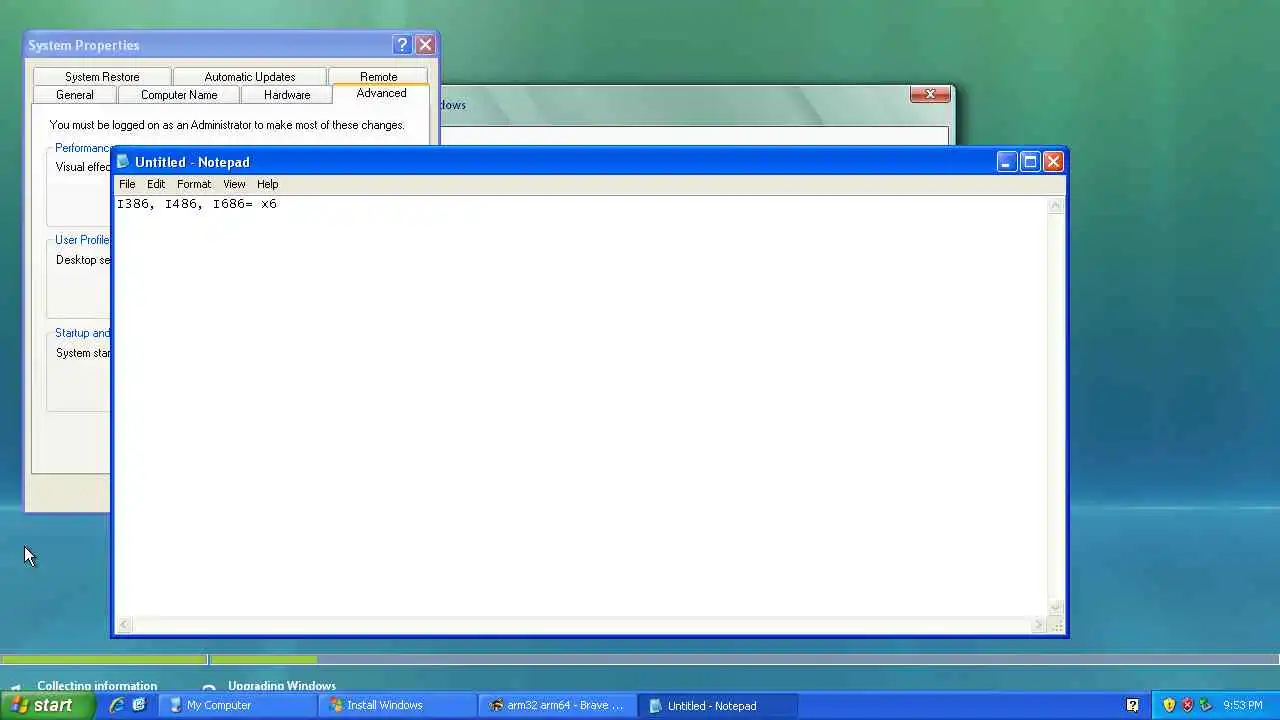
Task: Click the Notepad scroll down arrow
Action: pos(1056,608)
